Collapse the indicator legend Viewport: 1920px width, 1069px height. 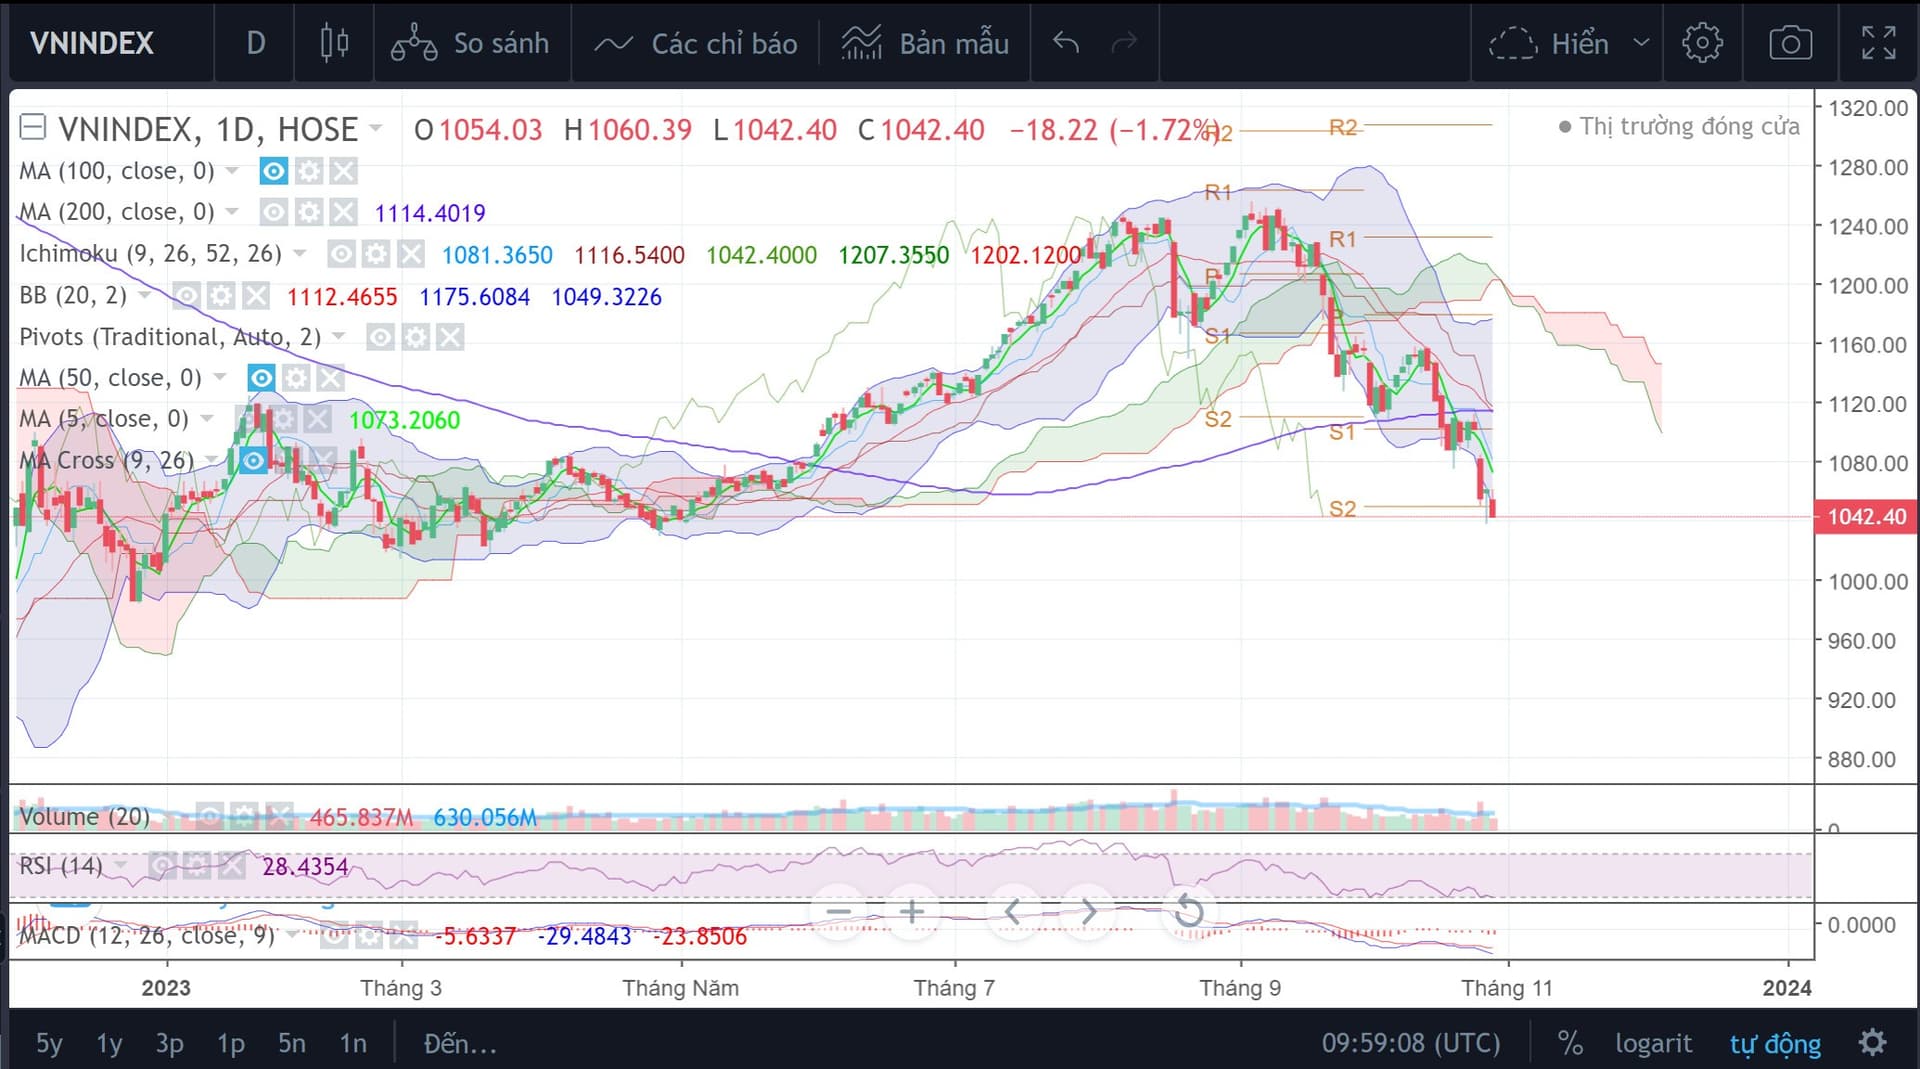[33, 127]
